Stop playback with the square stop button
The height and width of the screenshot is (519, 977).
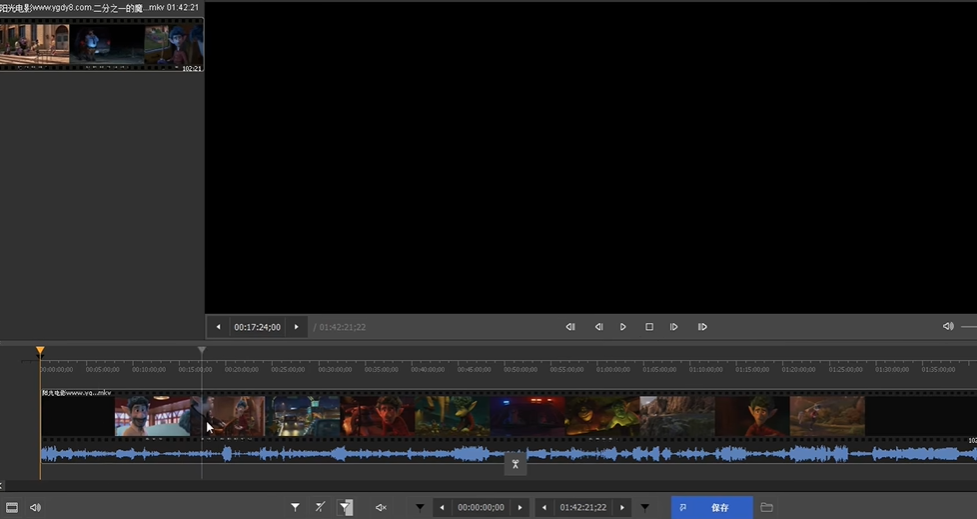[649, 326]
